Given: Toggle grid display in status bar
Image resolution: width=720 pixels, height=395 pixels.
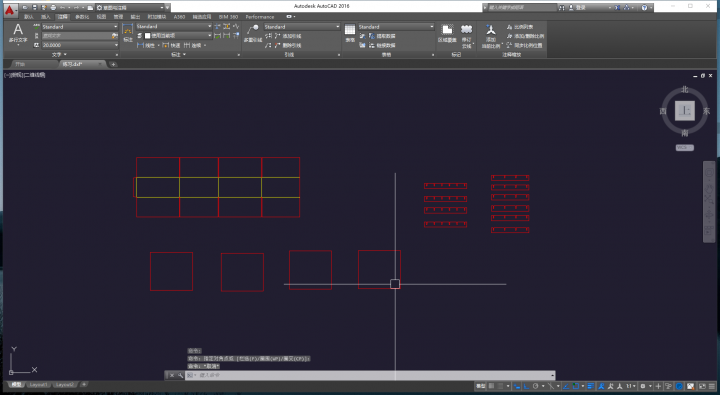Looking at the screenshot, I should (491, 386).
